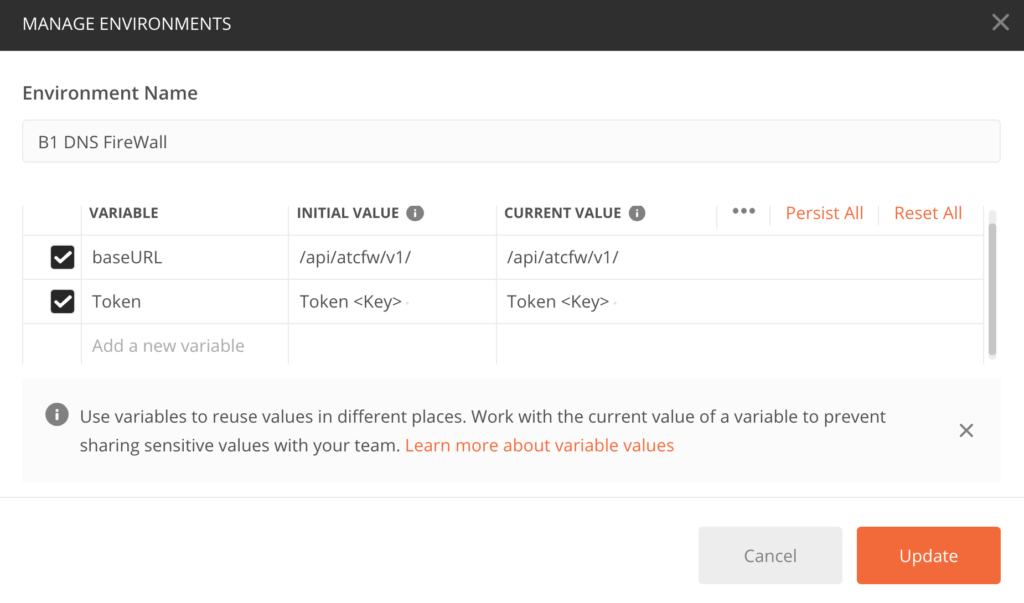Edit the Environment Name field
Screen dimensions: 1024x603
pyautogui.click(x=511, y=142)
